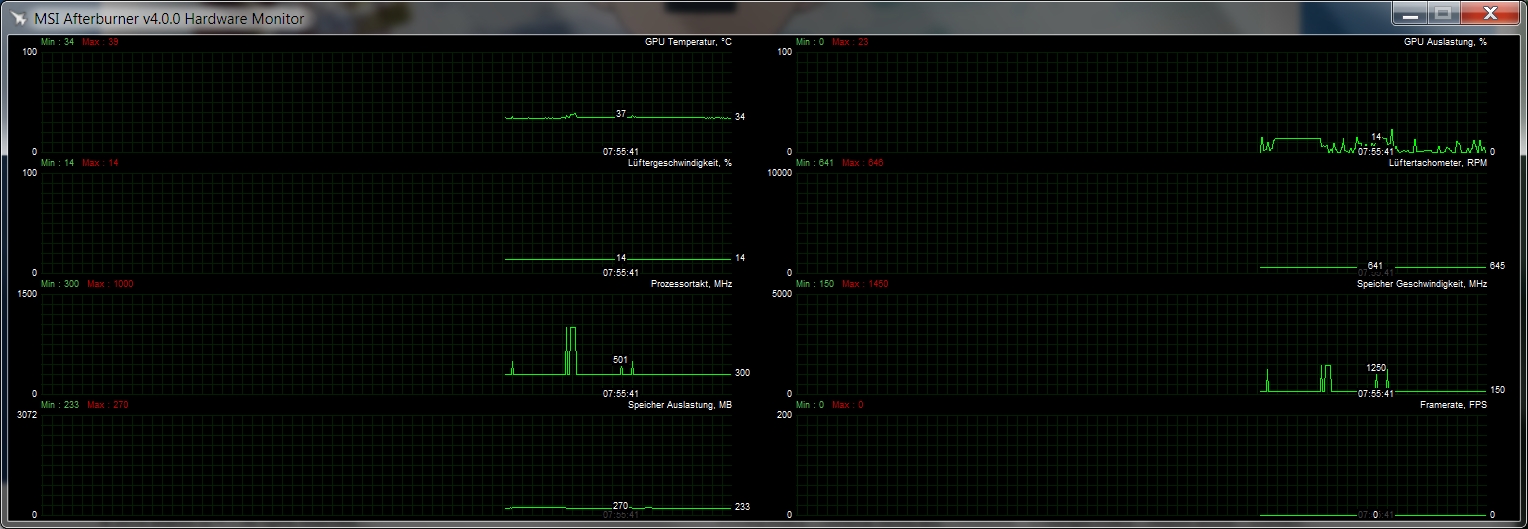Click the 07:55:41 timestamp under Lüftergeschwindigkeit
The image size is (1528, 529).
pyautogui.click(x=621, y=272)
